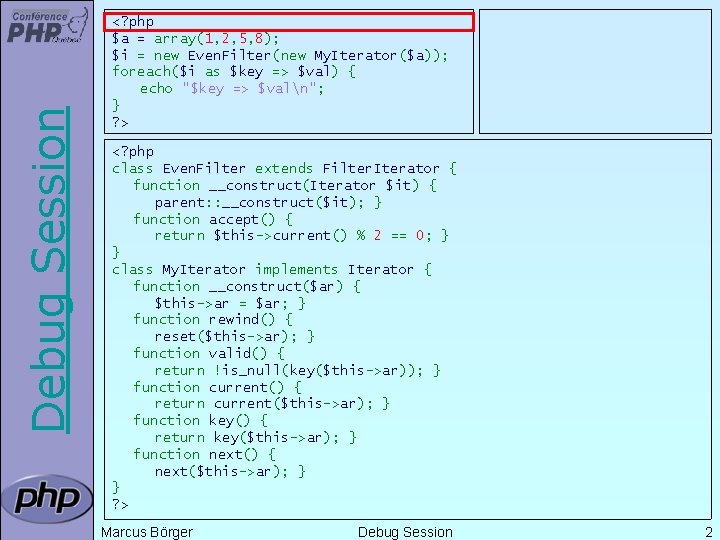Click the Marcus Börger footer name
The width and height of the screenshot is (720, 540).
147,532
